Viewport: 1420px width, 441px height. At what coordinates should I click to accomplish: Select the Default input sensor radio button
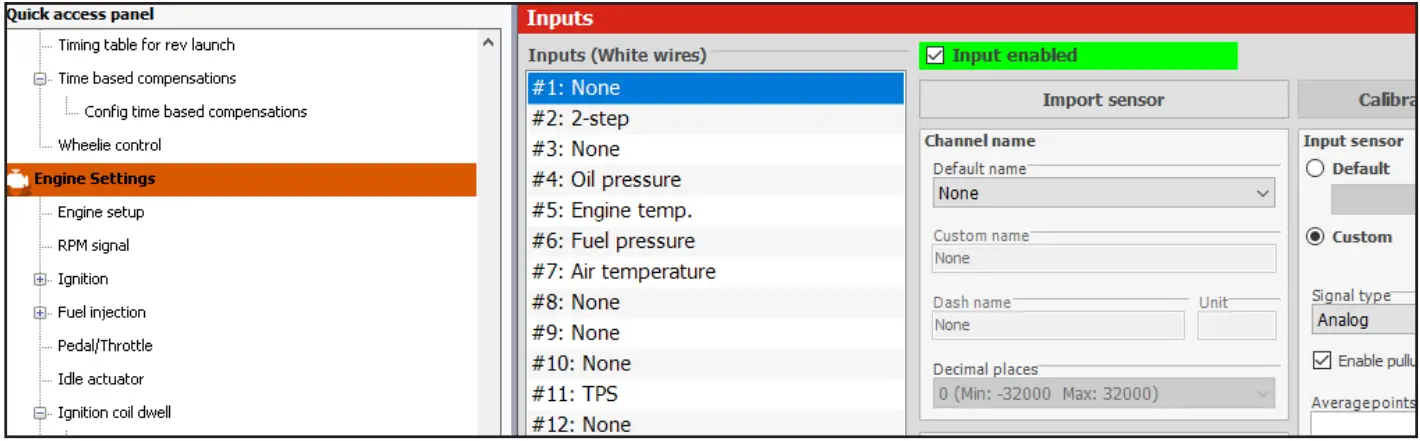point(1316,169)
